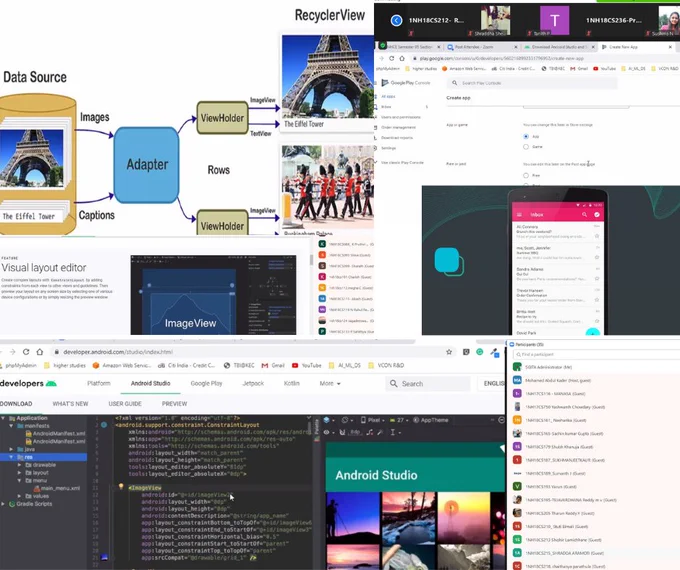Open Download reports in Play Console
The width and height of the screenshot is (680, 570).
[397, 138]
